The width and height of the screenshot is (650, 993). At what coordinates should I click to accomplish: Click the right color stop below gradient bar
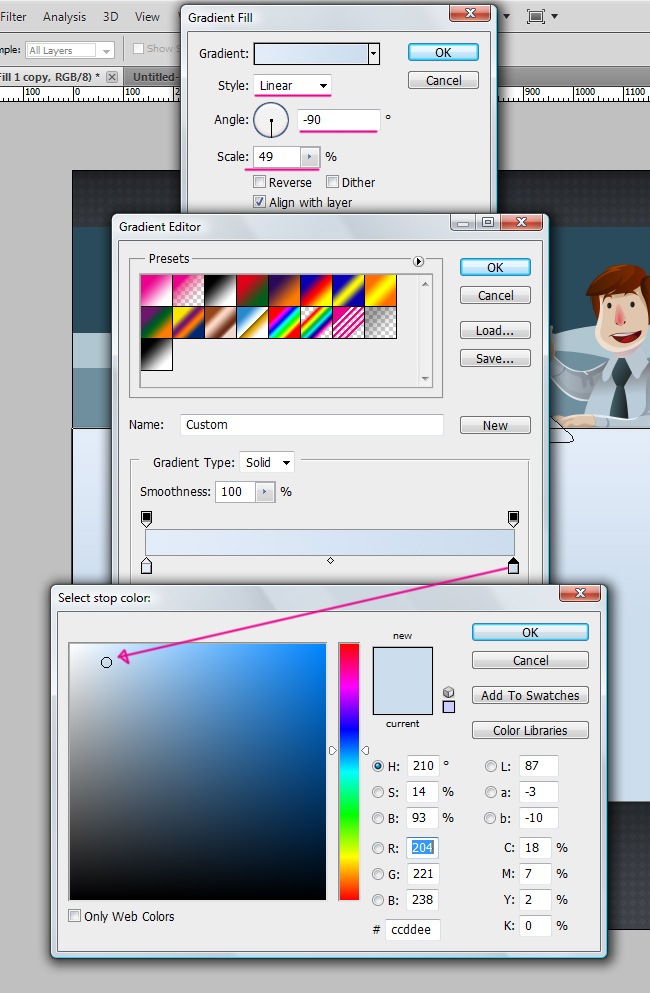513,567
